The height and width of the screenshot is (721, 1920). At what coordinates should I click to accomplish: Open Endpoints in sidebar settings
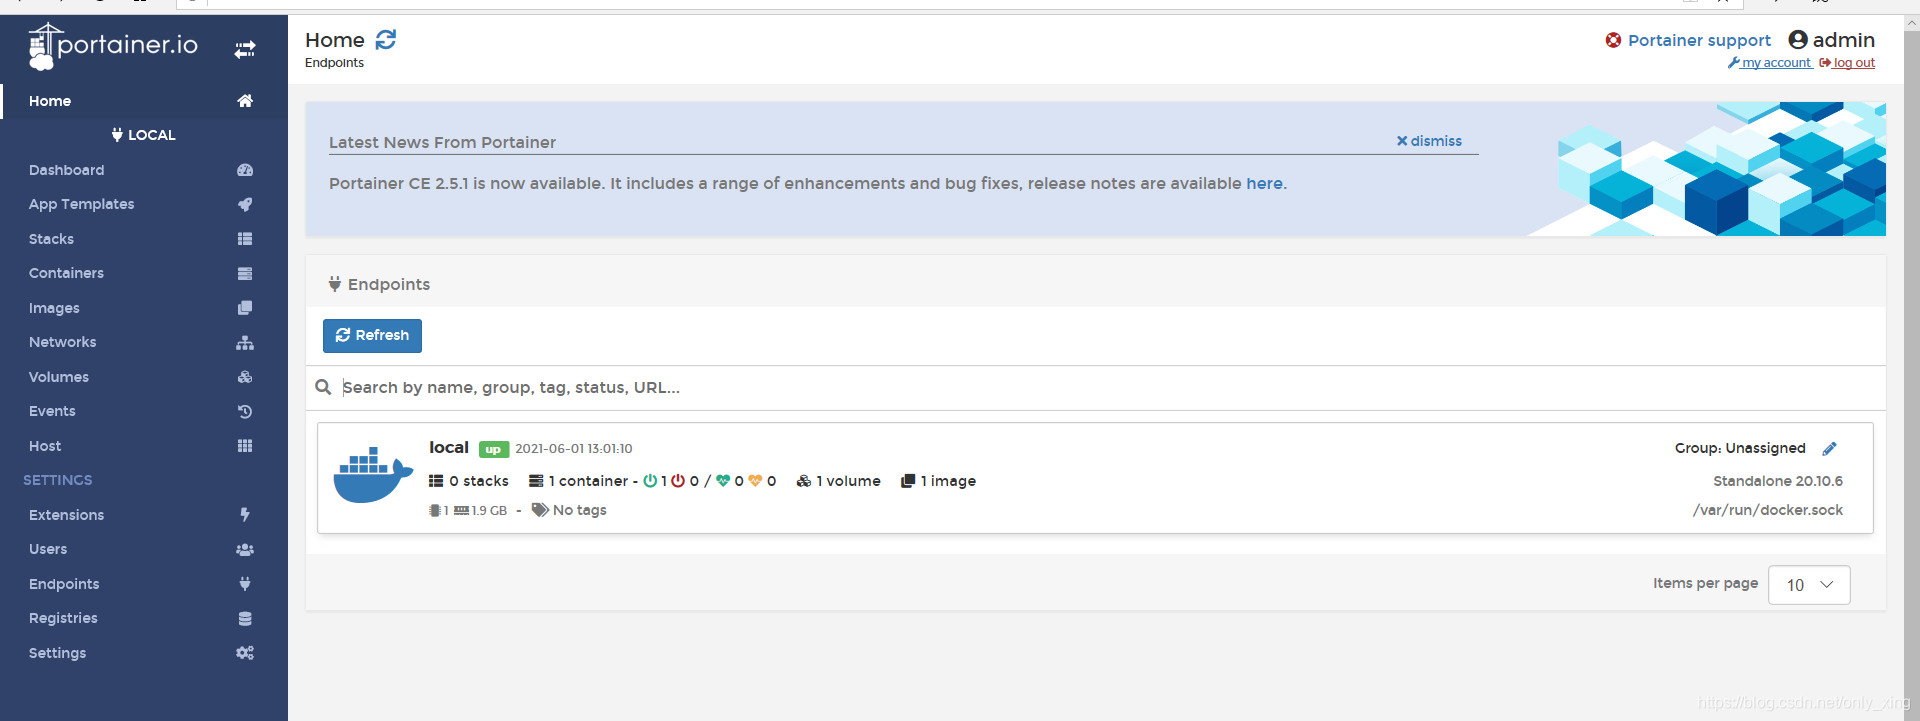(x=64, y=584)
